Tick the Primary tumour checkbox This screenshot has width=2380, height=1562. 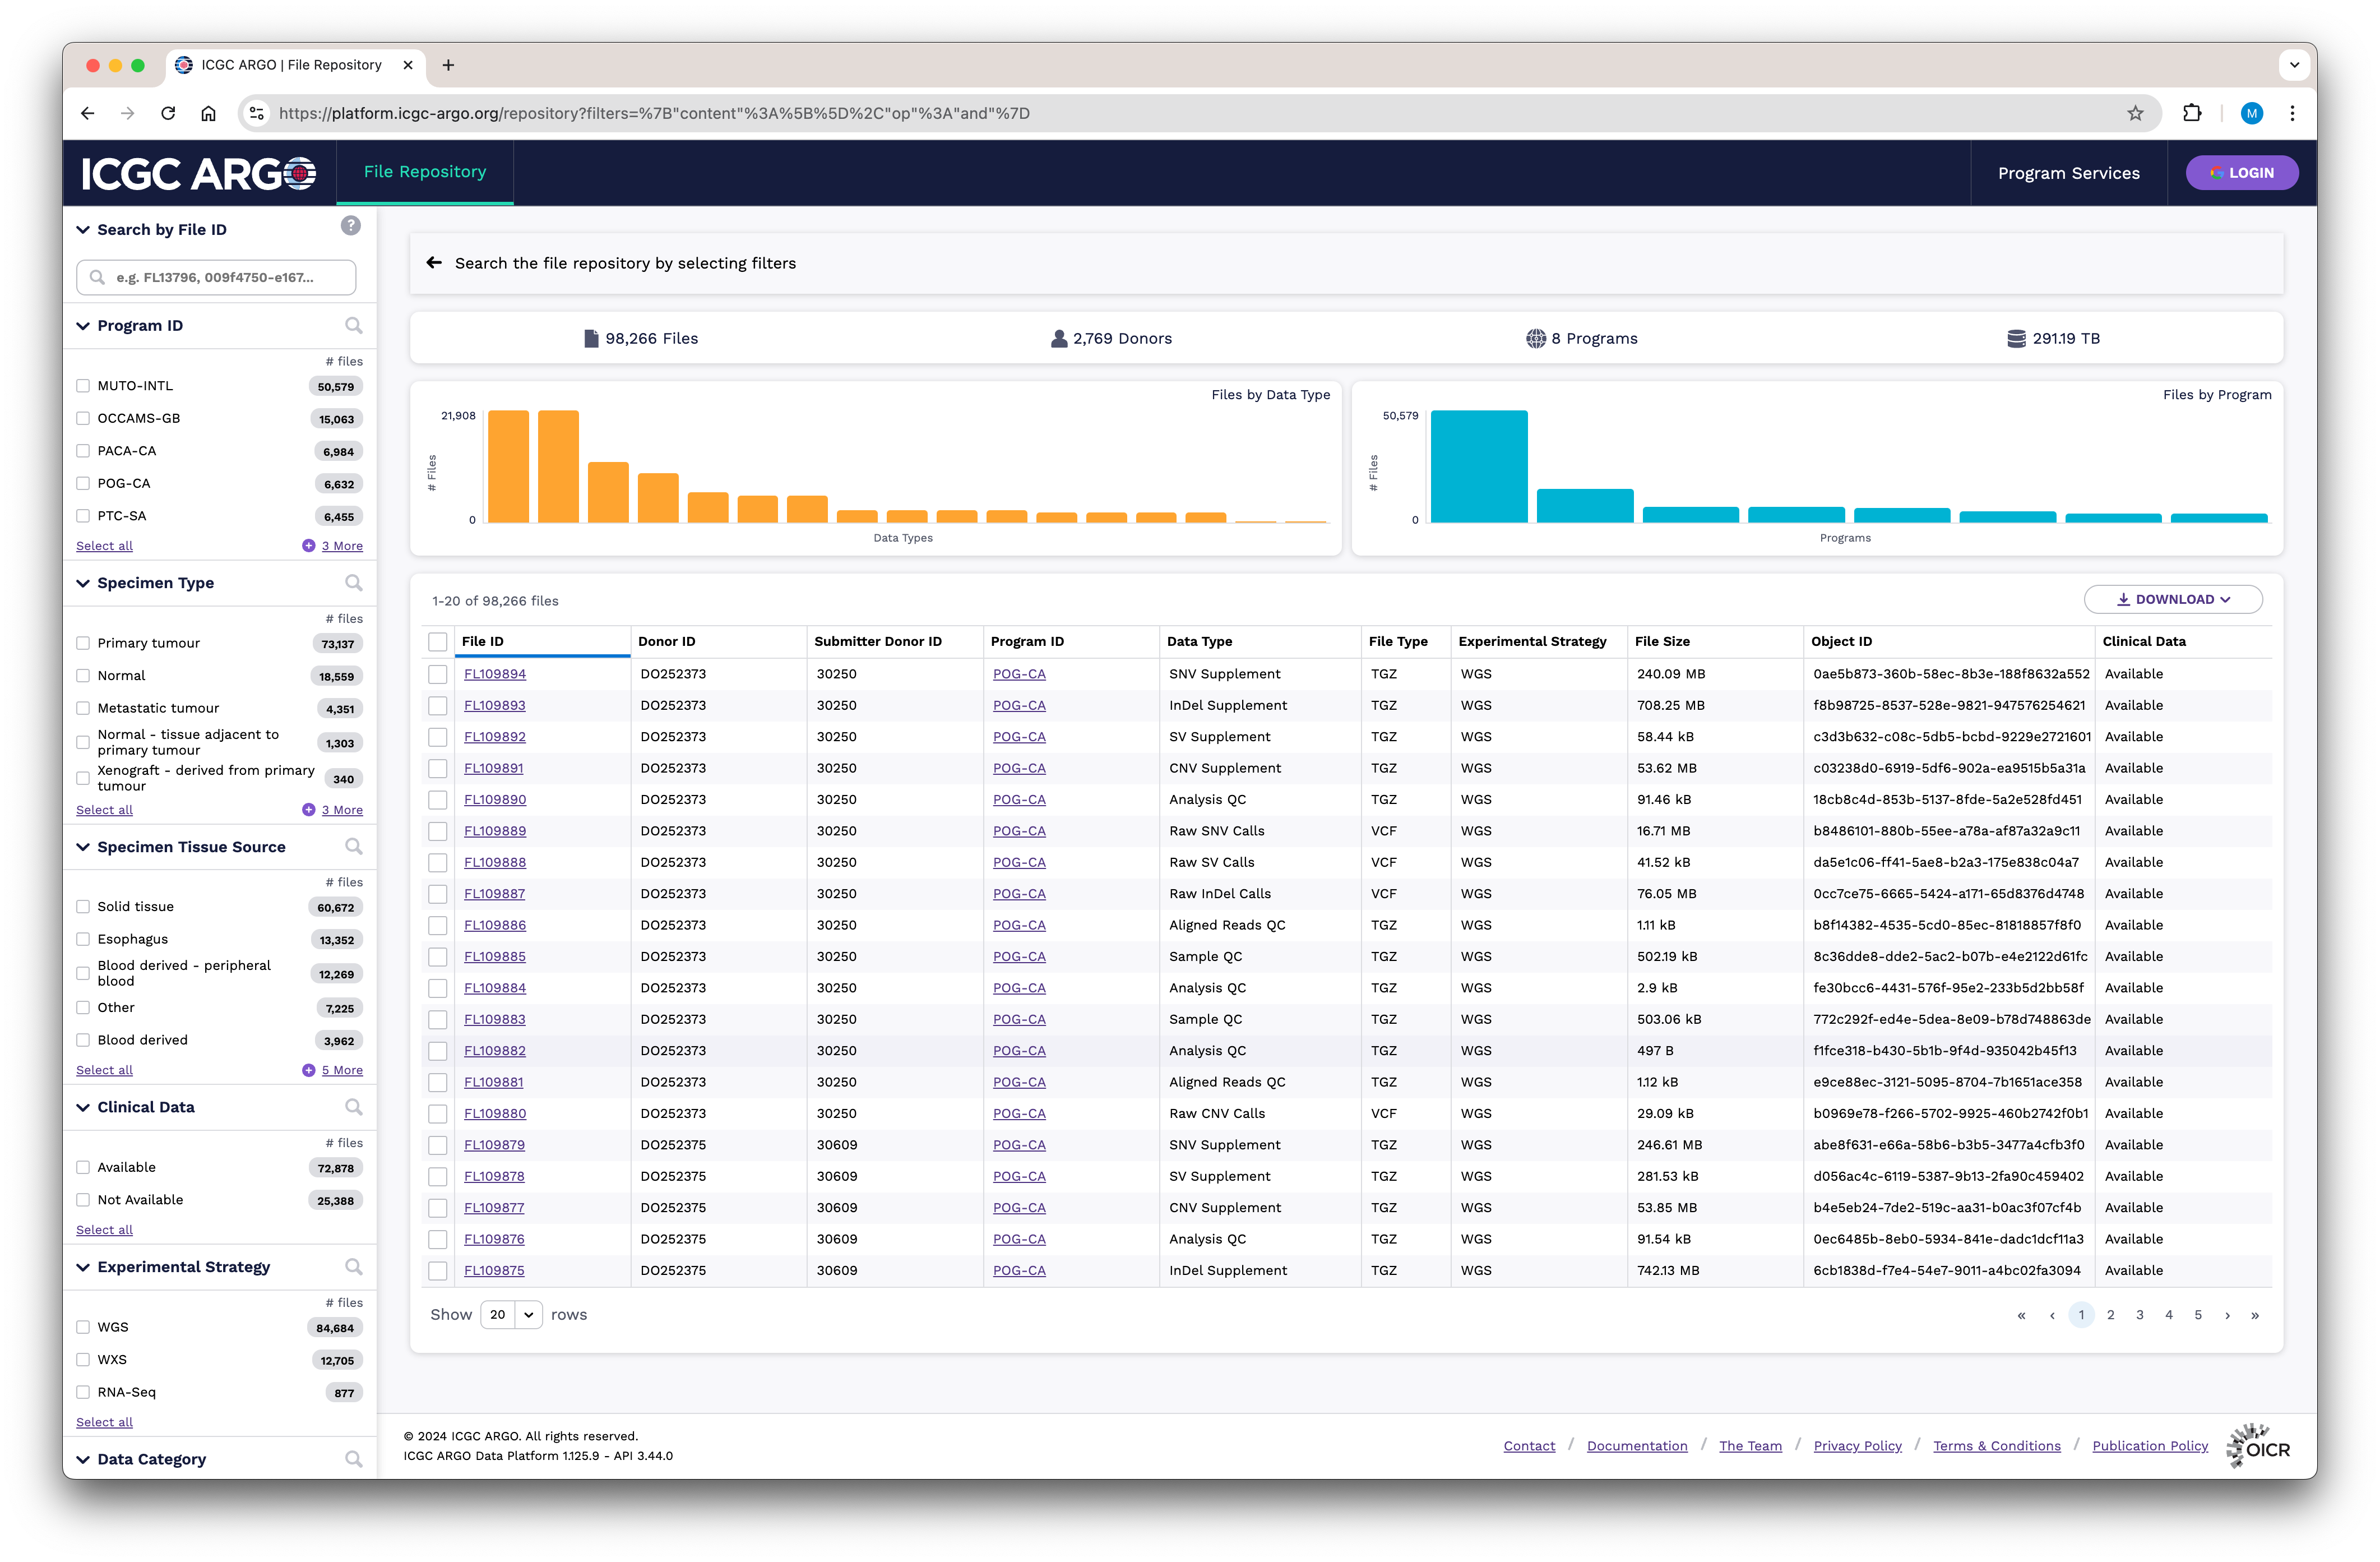83,643
